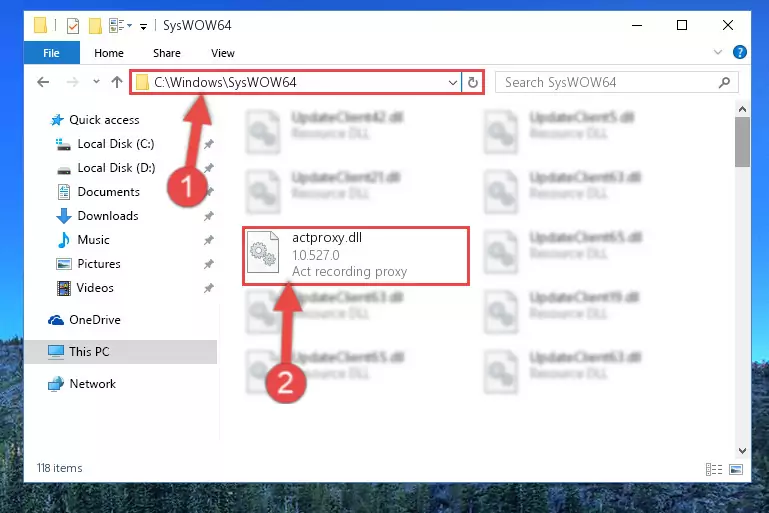
Task: Click the vertical scrollbar thumb
Action: click(743, 142)
